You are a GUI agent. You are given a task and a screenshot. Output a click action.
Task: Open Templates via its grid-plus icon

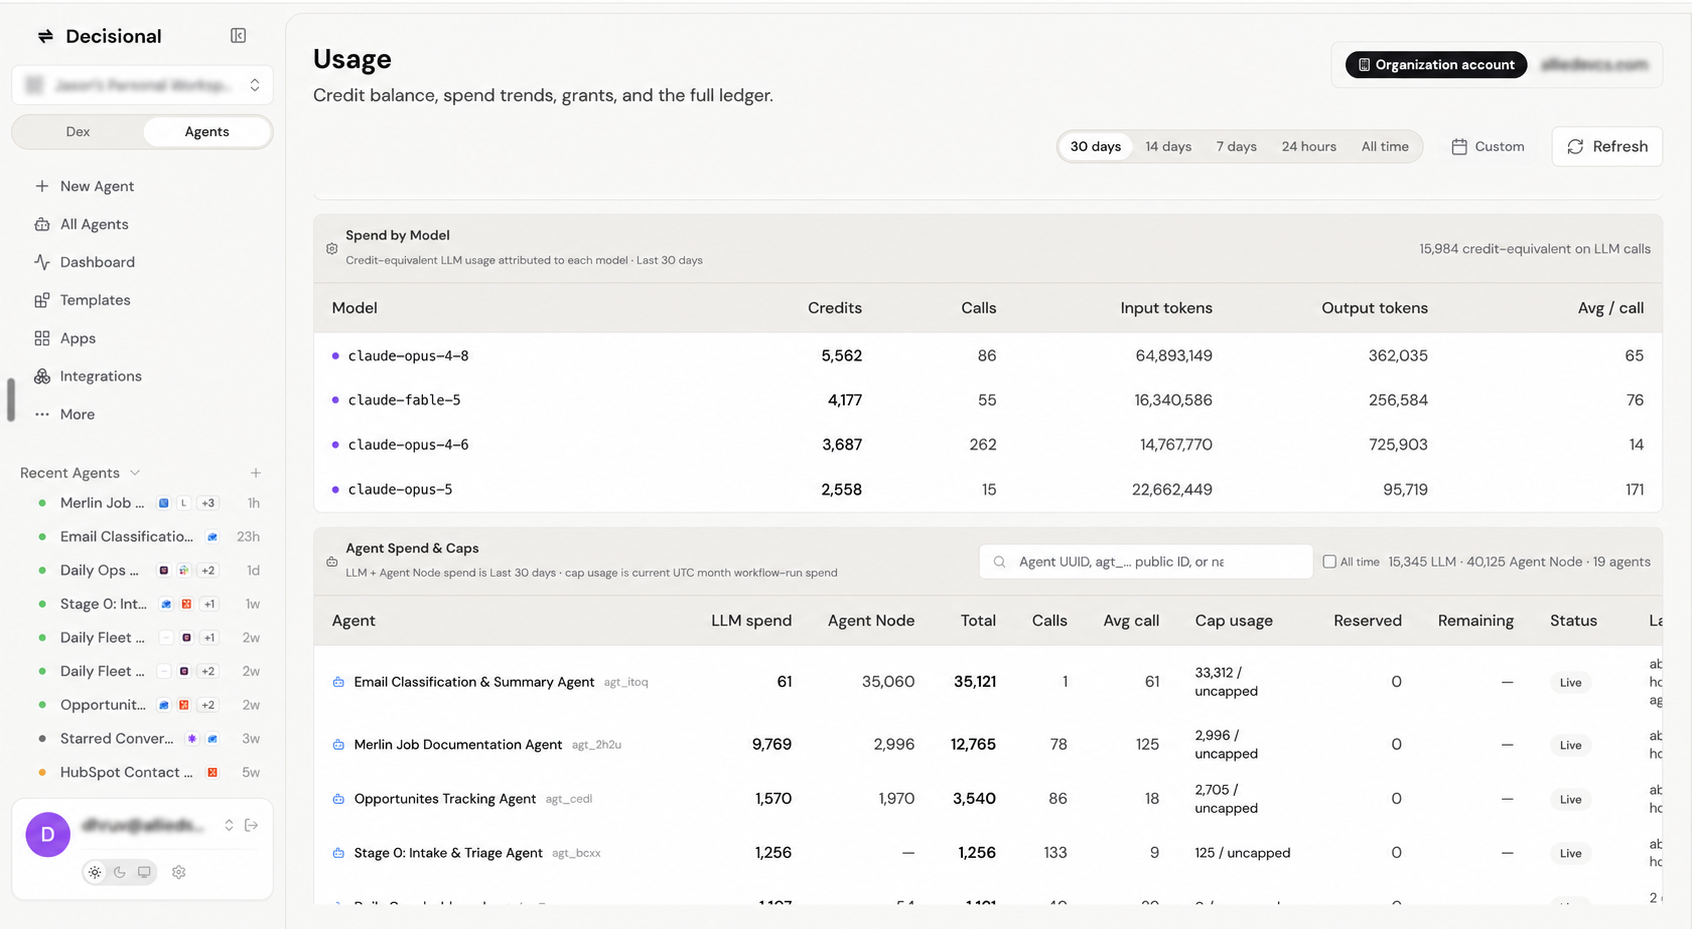42,300
